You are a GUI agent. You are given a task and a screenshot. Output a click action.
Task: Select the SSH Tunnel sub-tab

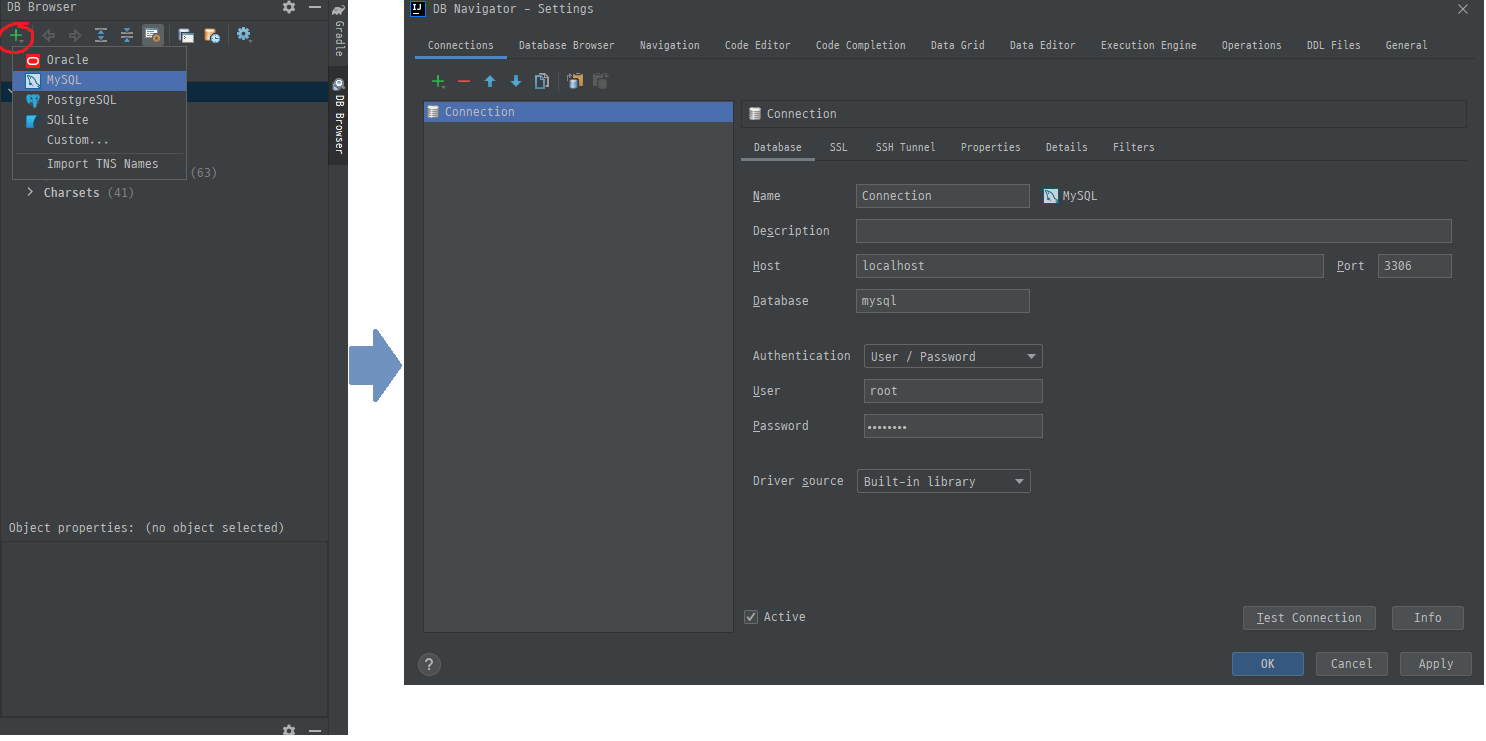click(905, 147)
